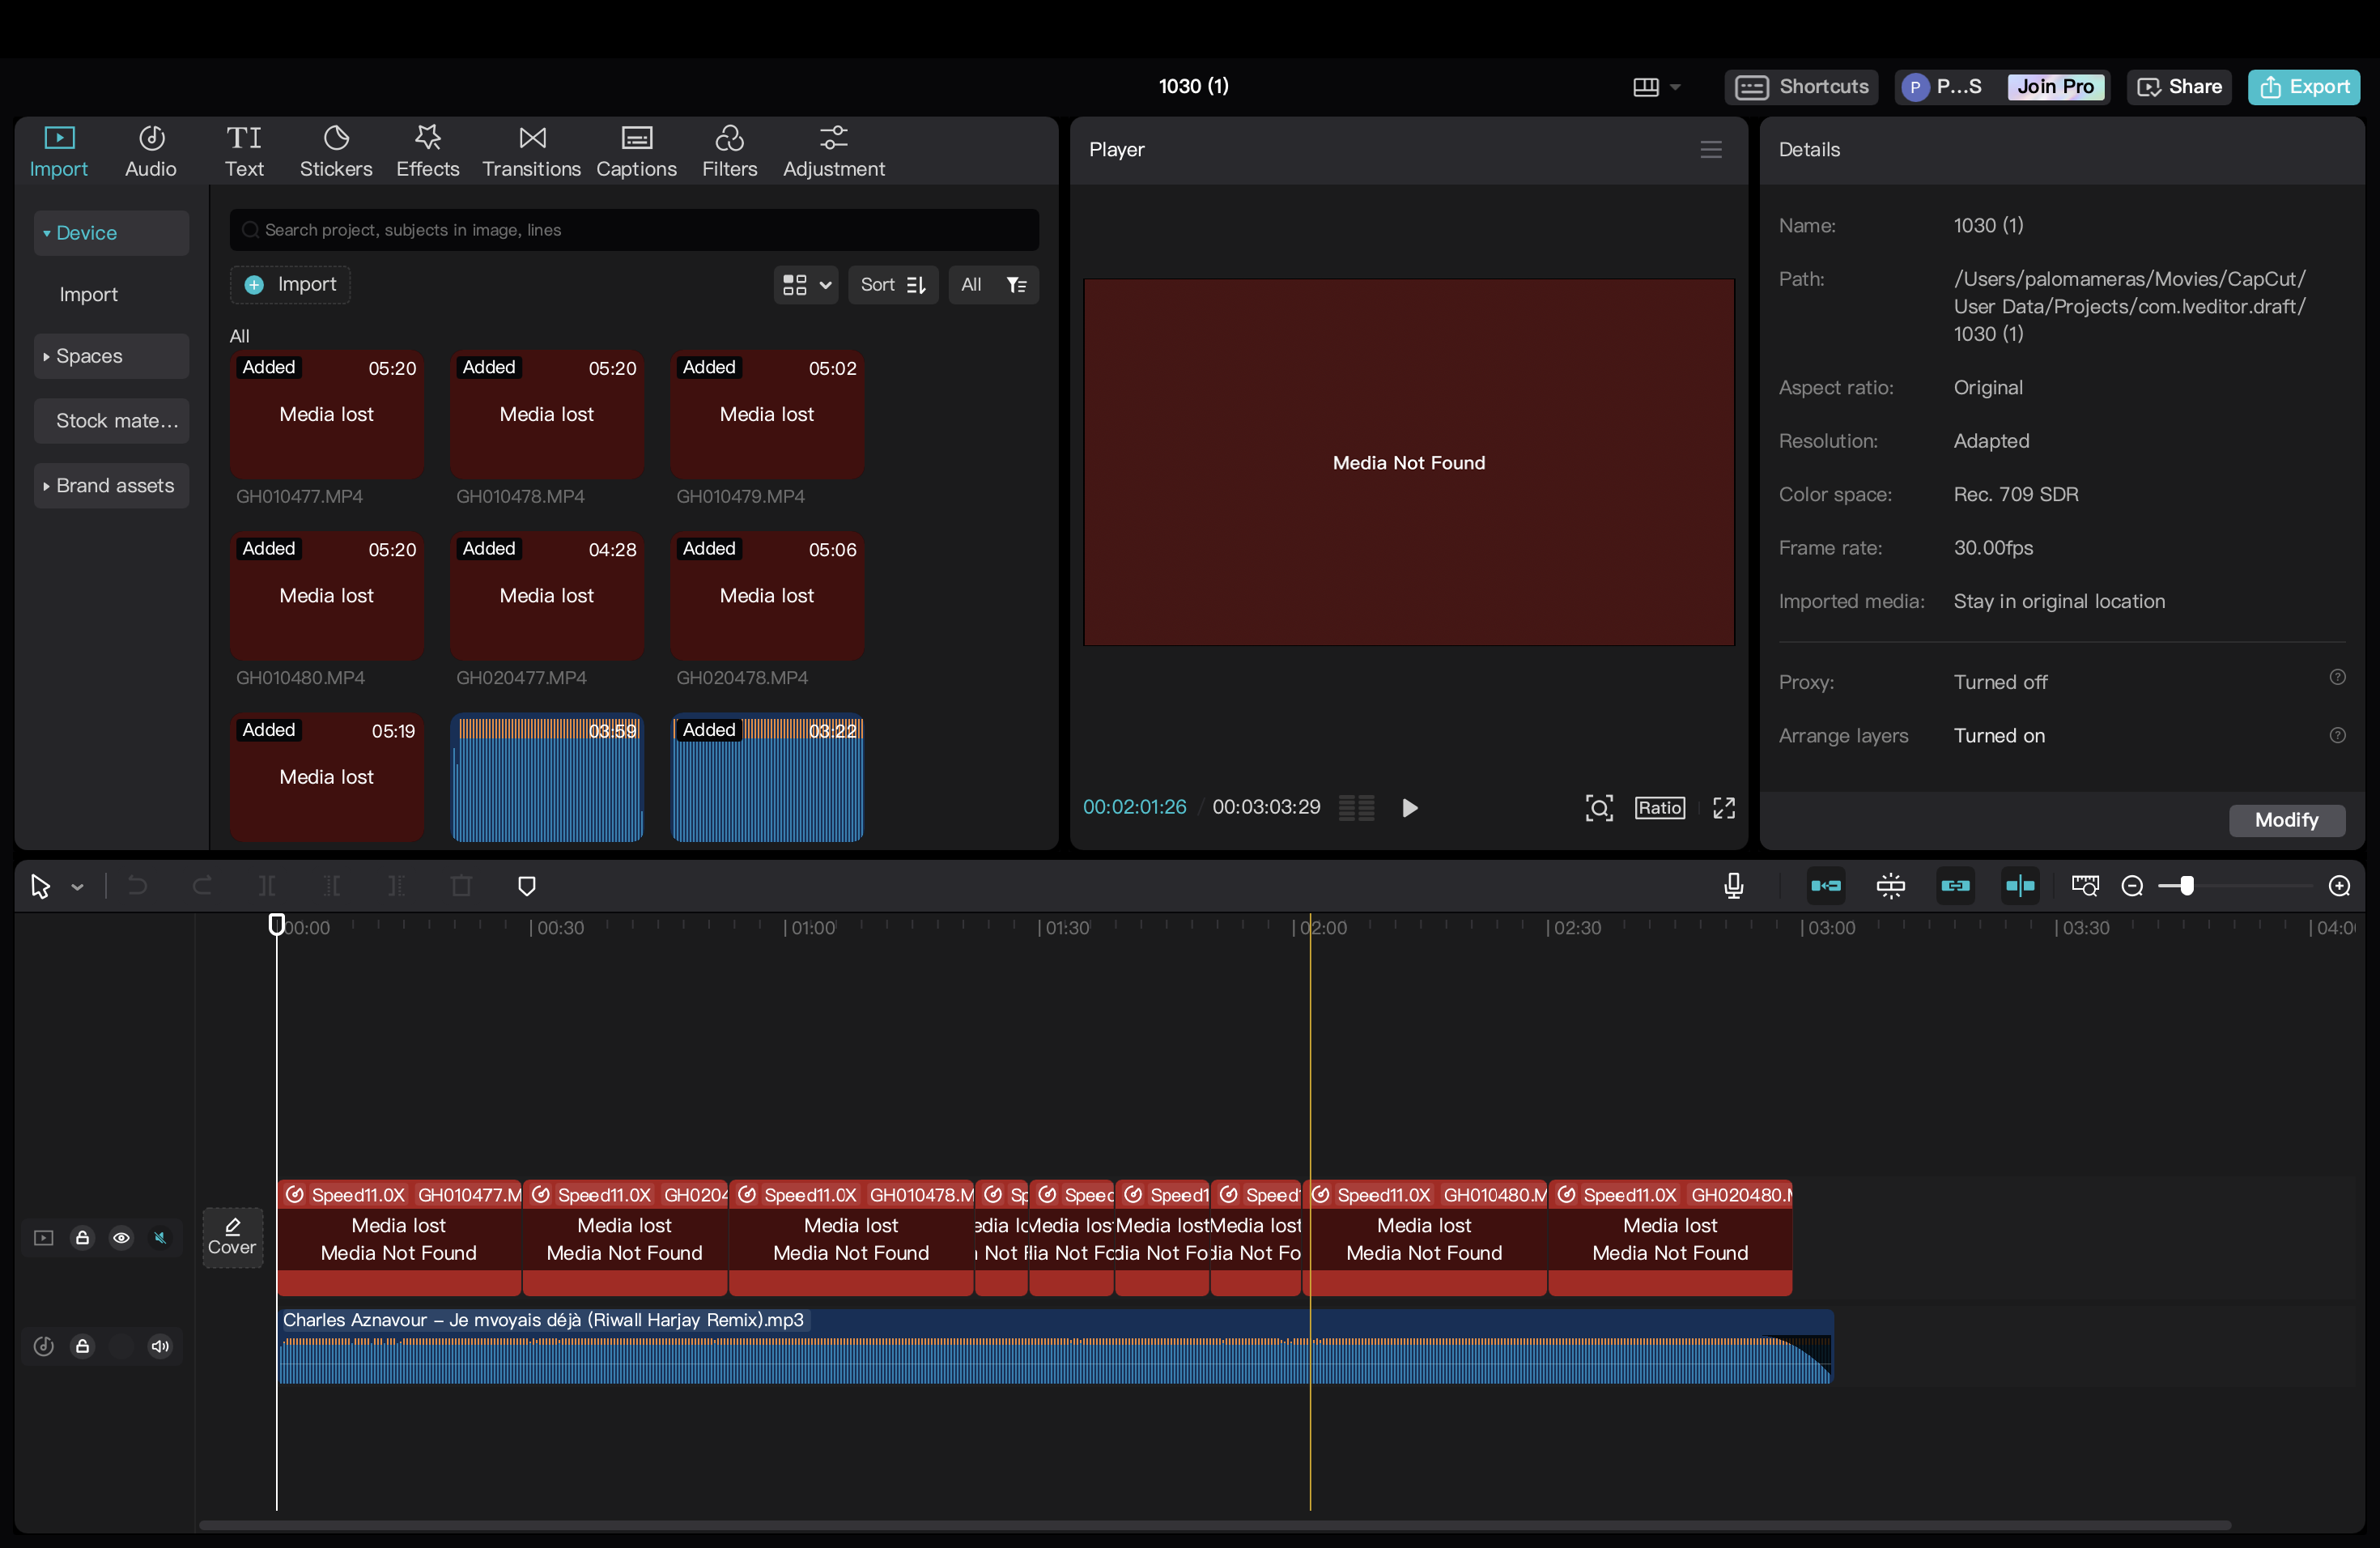2380x1548 pixels.
Task: Click the record voiceover microphone icon
Action: (1733, 886)
